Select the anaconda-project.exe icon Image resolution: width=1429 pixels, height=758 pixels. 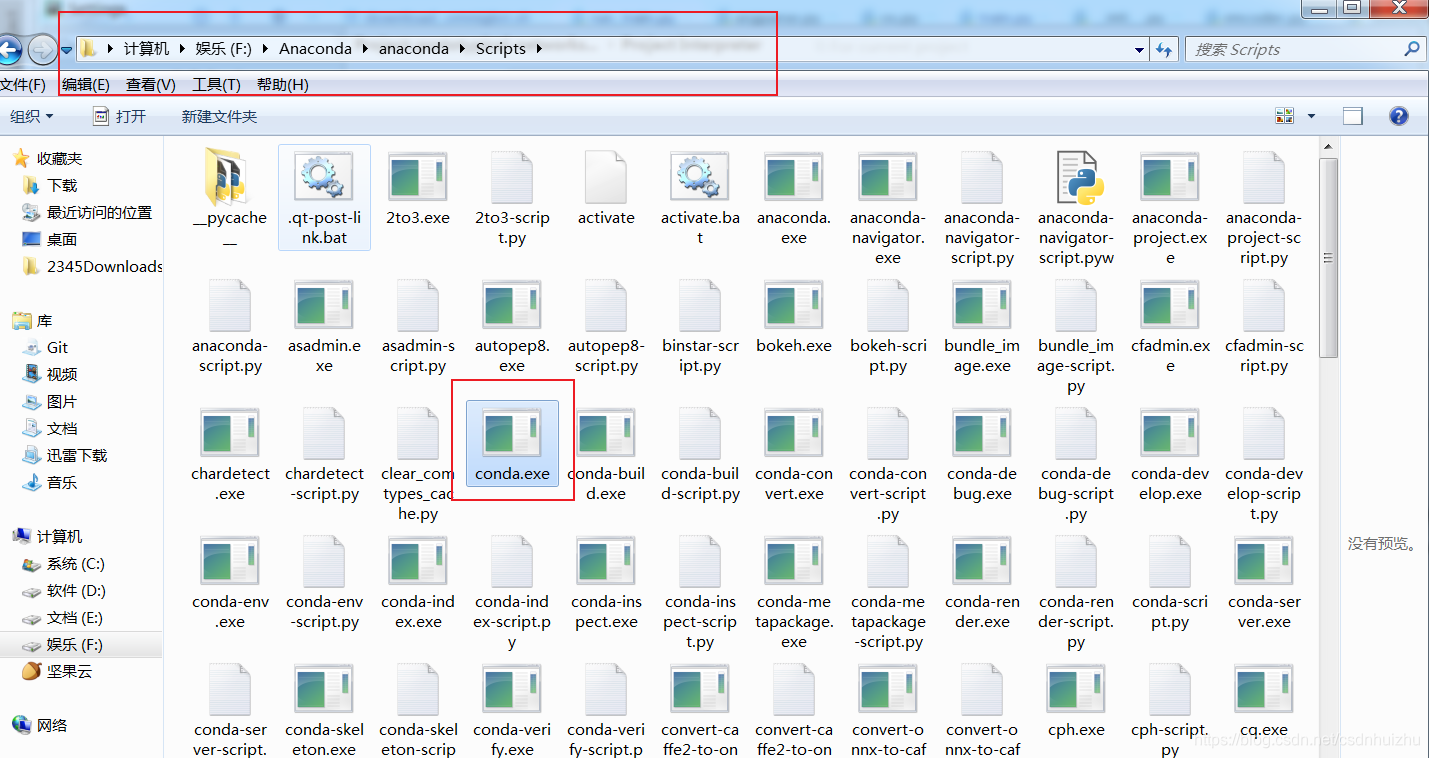click(1170, 178)
